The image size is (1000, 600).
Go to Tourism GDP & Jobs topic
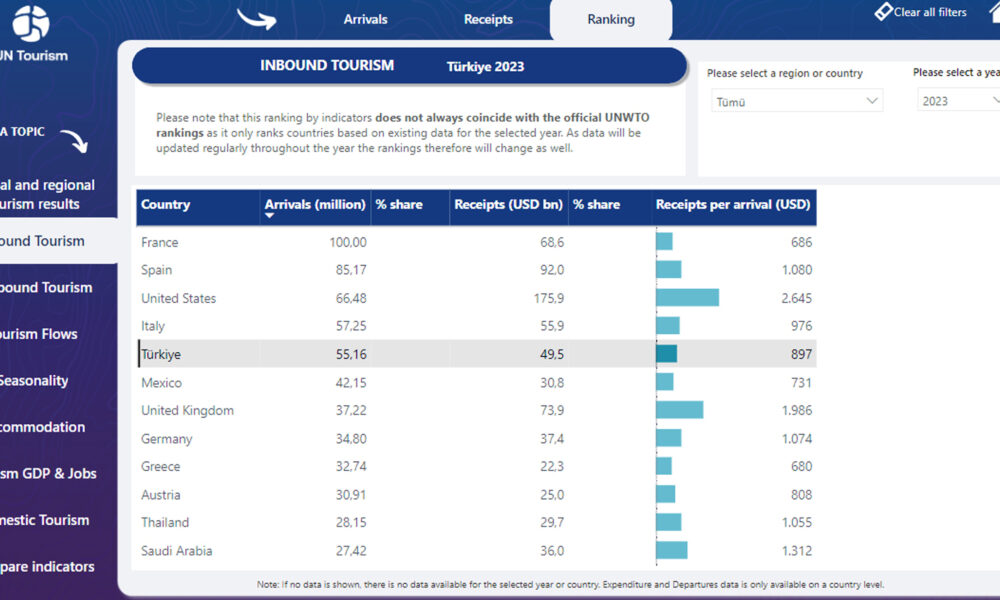coord(48,473)
